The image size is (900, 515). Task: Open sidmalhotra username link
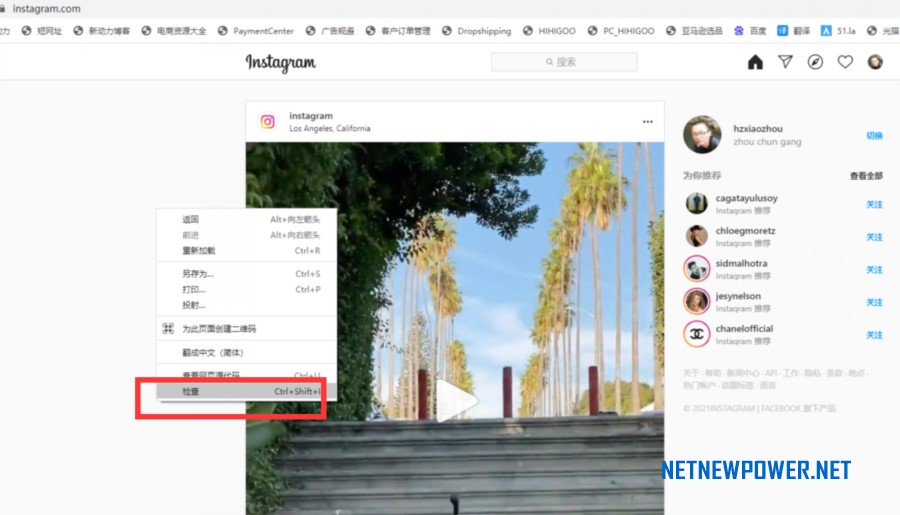[x=741, y=264]
